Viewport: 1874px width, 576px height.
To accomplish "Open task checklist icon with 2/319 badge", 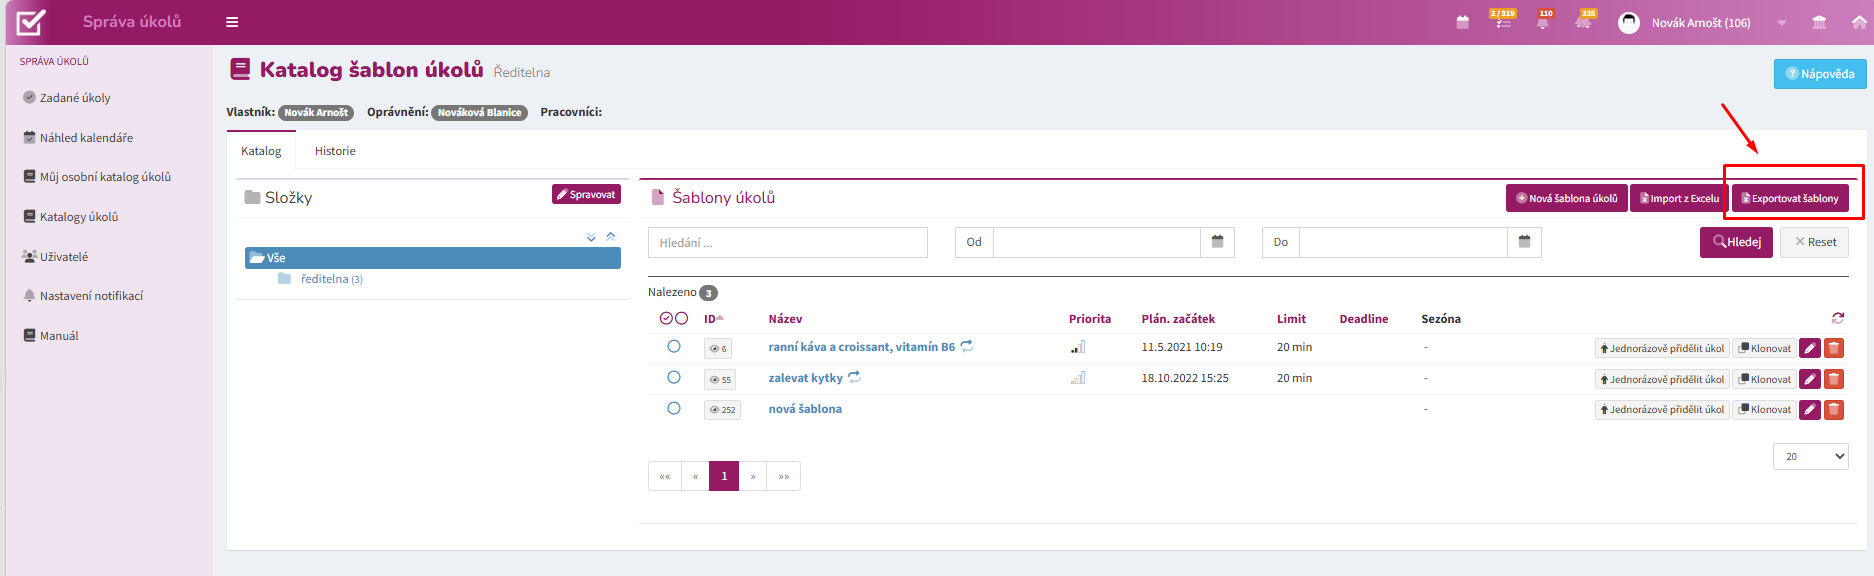I will [1503, 21].
